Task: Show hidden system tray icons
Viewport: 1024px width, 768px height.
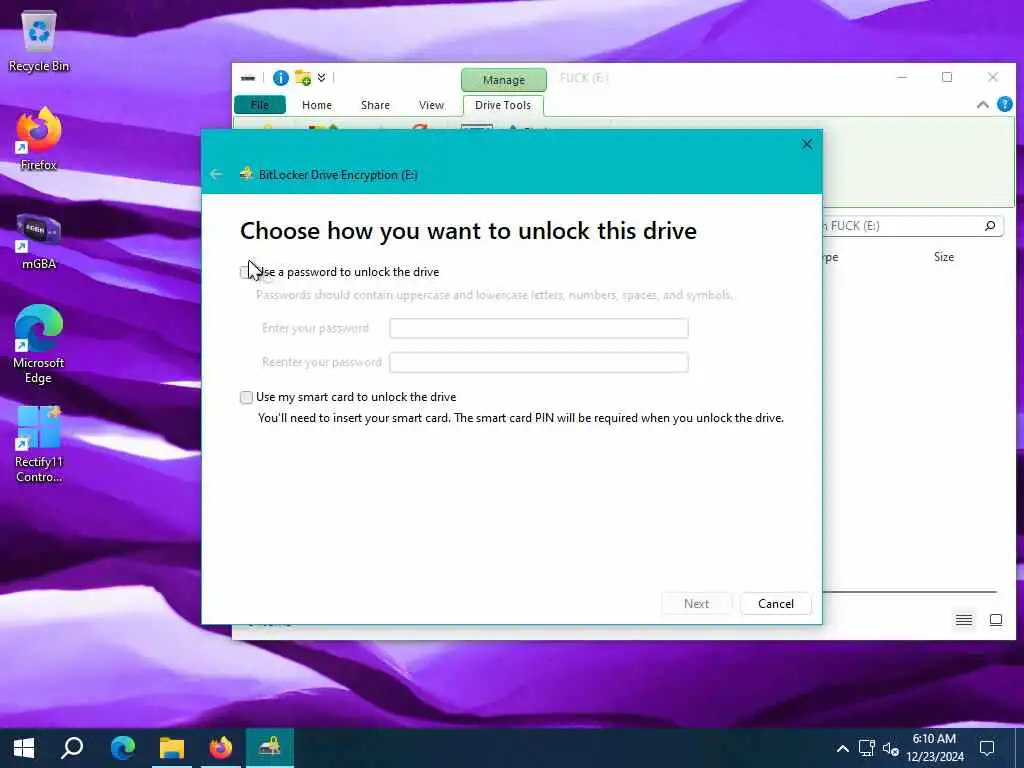Action: pyautogui.click(x=842, y=748)
